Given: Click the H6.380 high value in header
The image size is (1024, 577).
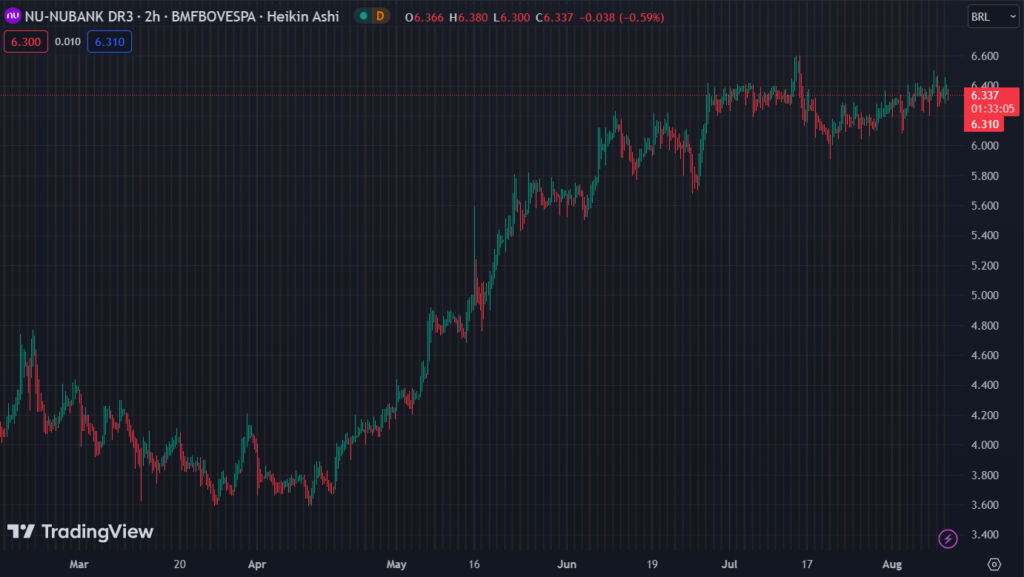Looking at the screenshot, I should click(x=468, y=18).
